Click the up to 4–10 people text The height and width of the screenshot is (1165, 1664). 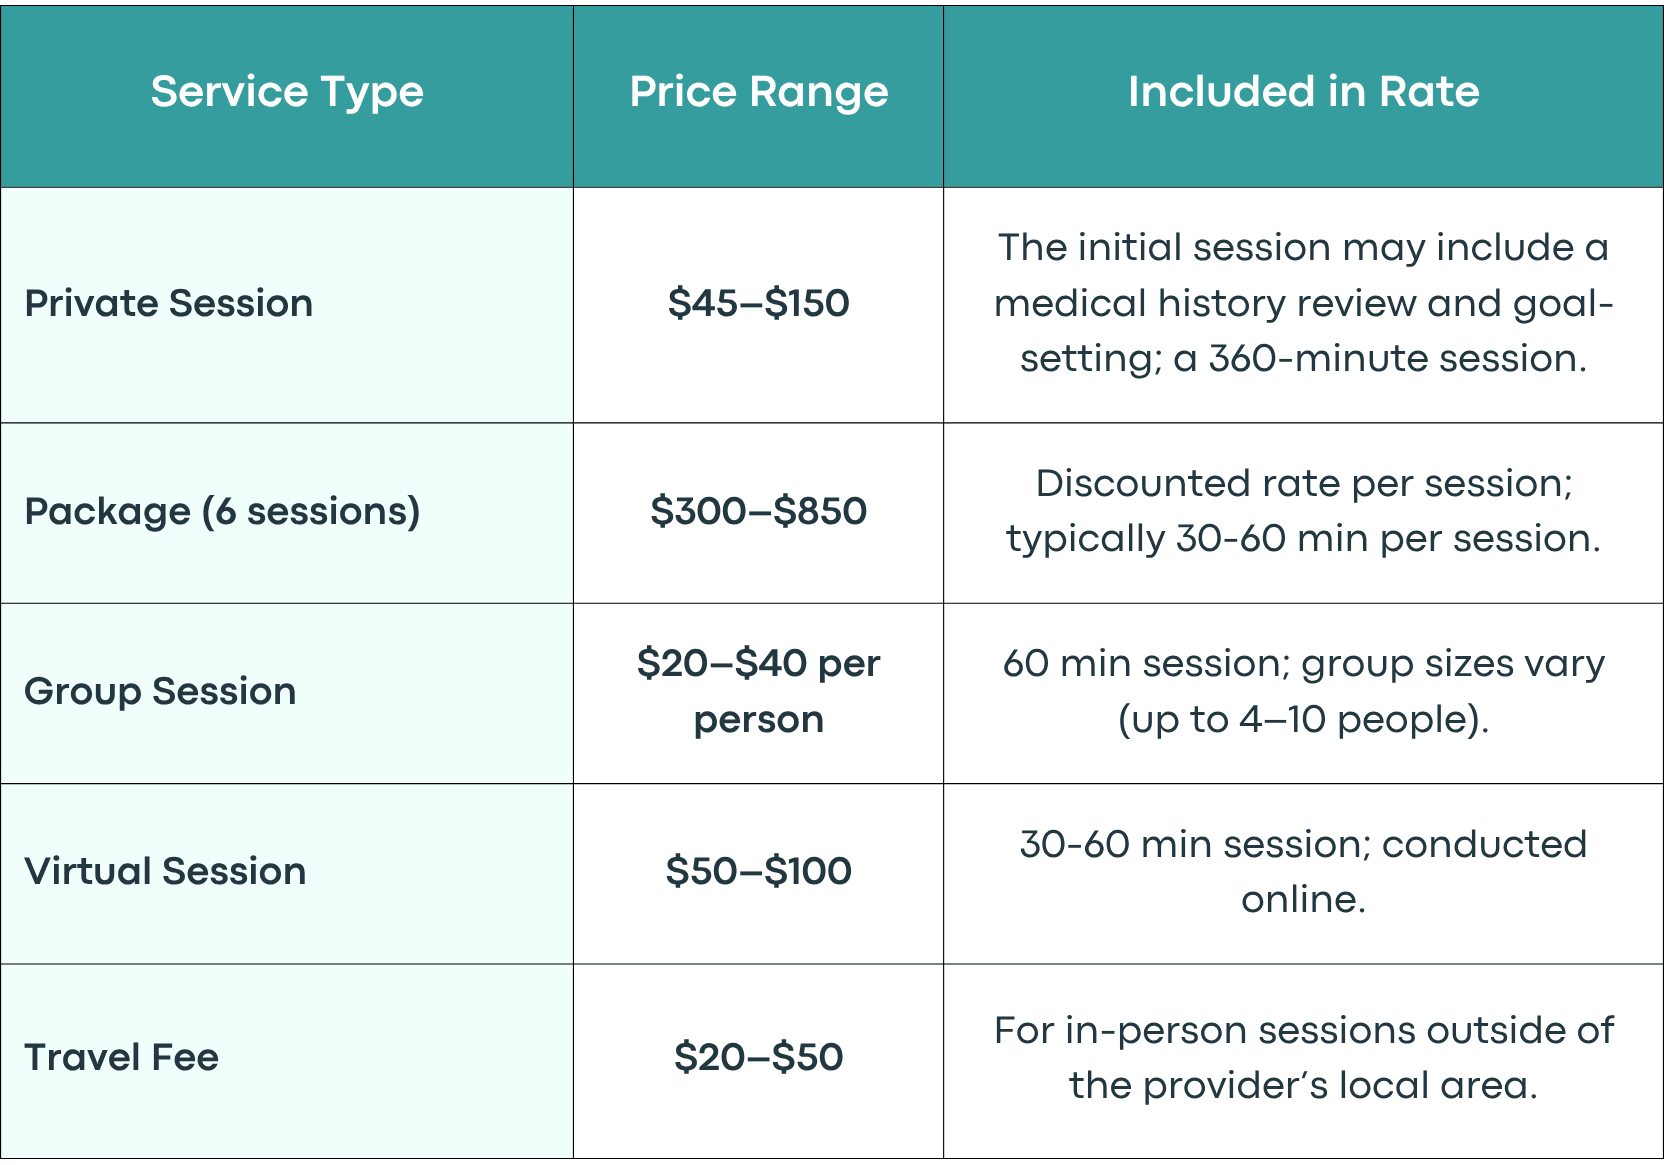[x=1303, y=719]
